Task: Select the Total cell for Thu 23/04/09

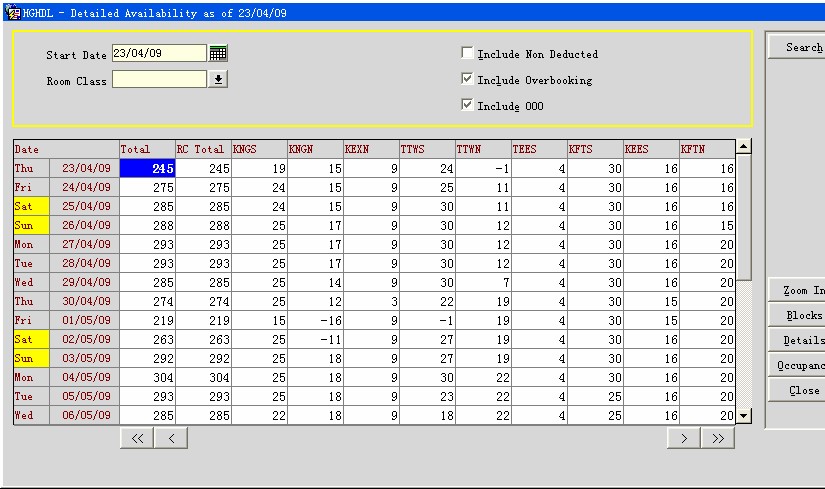Action: pyautogui.click(x=147, y=169)
